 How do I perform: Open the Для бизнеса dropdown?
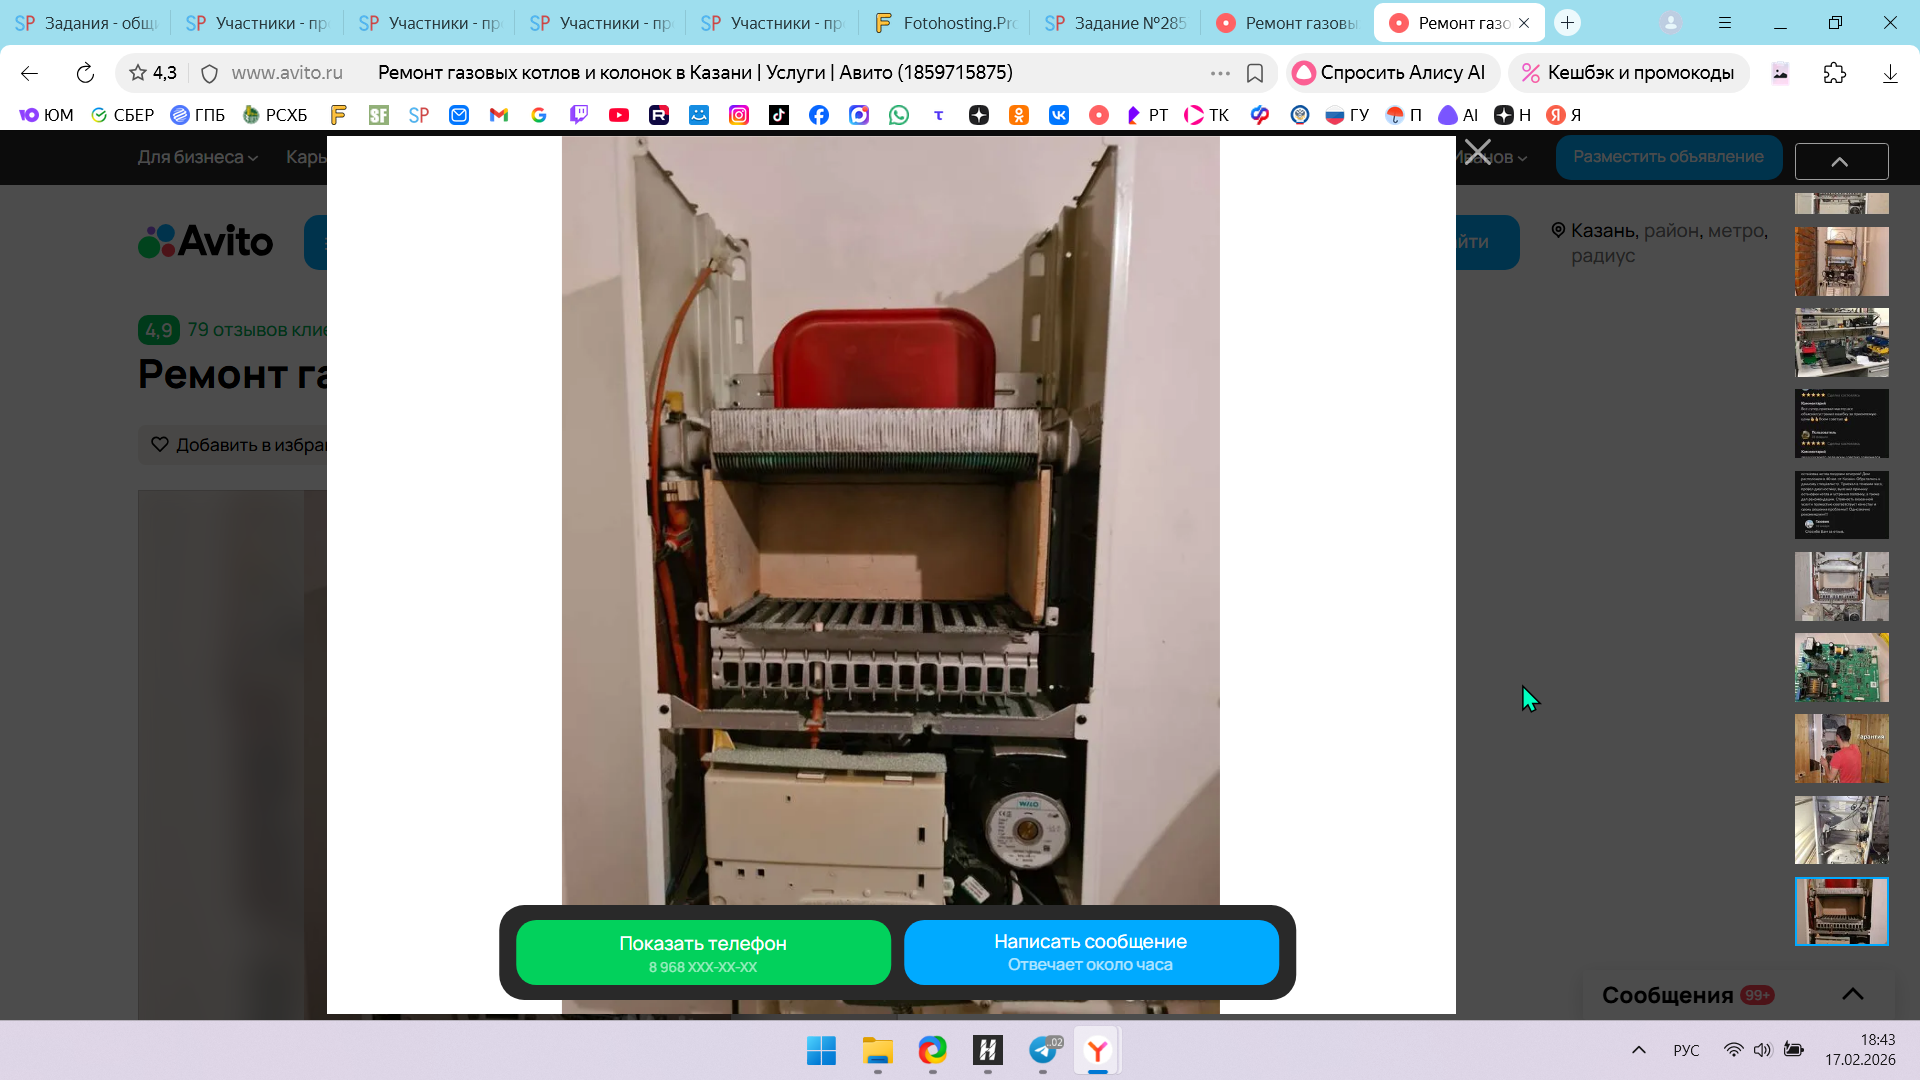click(197, 157)
